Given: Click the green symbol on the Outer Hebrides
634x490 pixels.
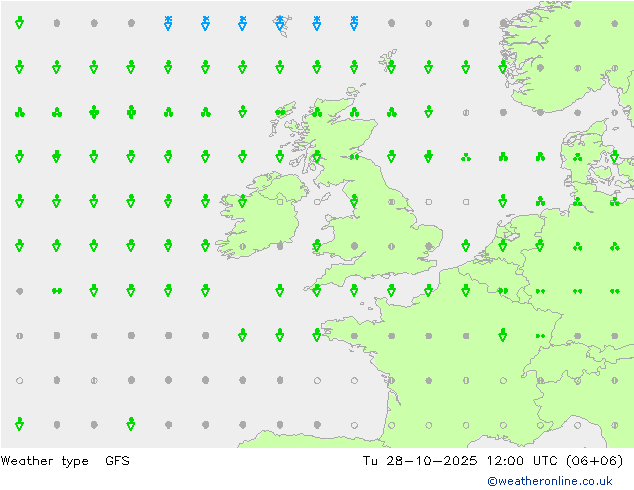Looking at the screenshot, I should pos(280,112).
